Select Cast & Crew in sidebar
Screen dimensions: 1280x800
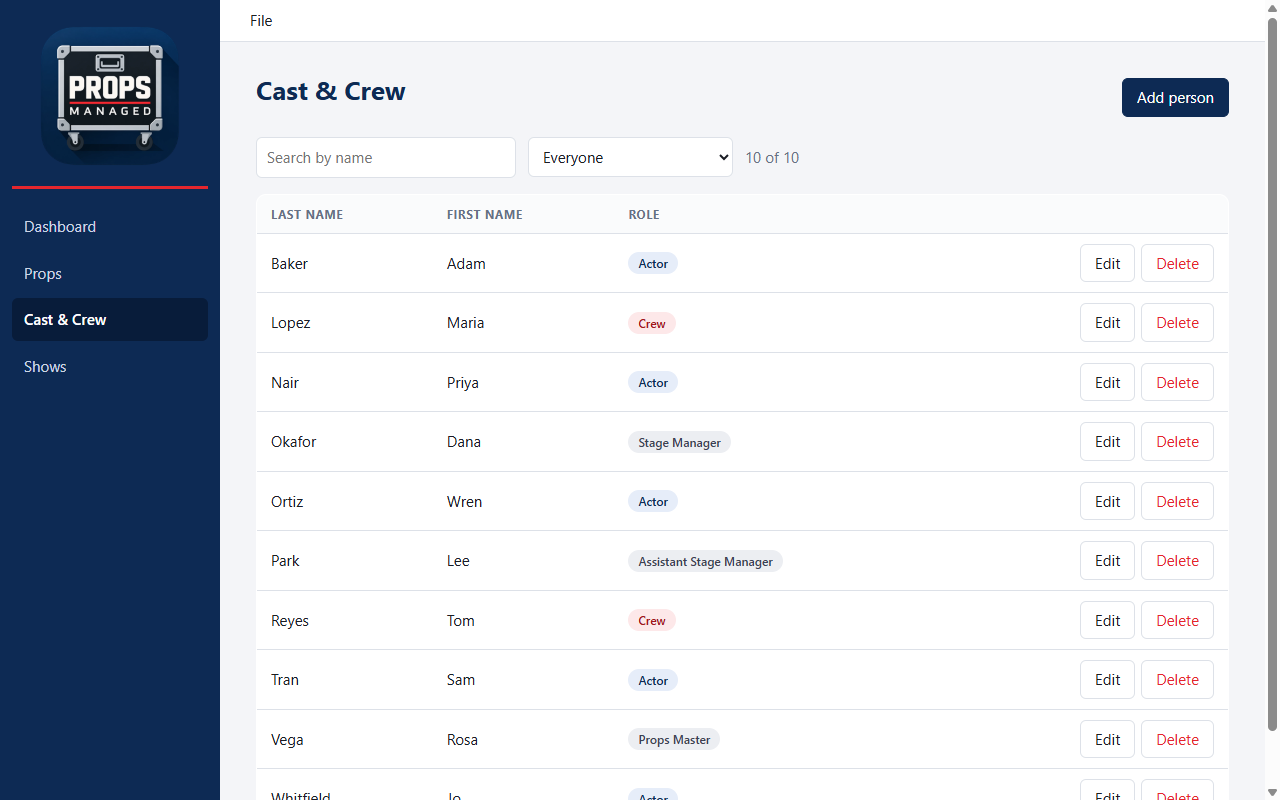pyautogui.click(x=110, y=320)
